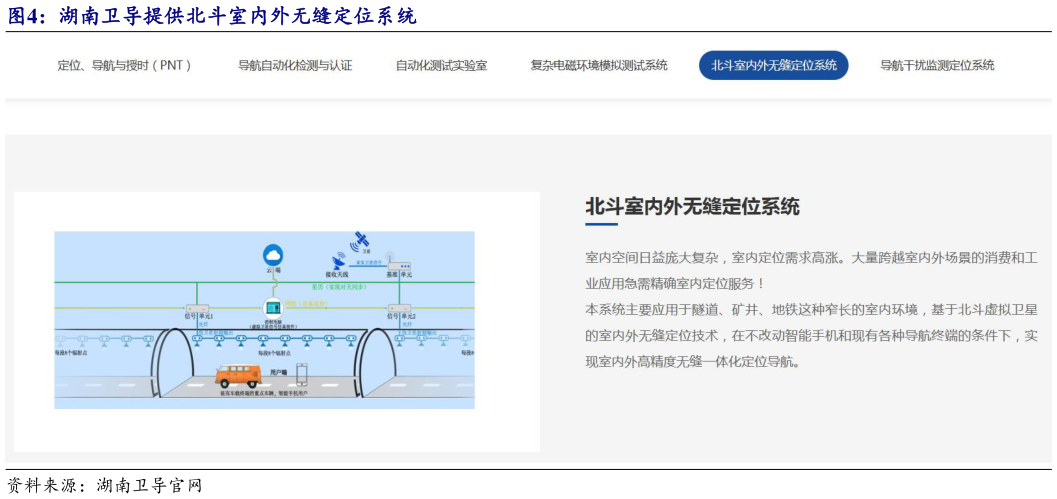
Task: Click the cloud icon in the diagram
Action: (273, 254)
